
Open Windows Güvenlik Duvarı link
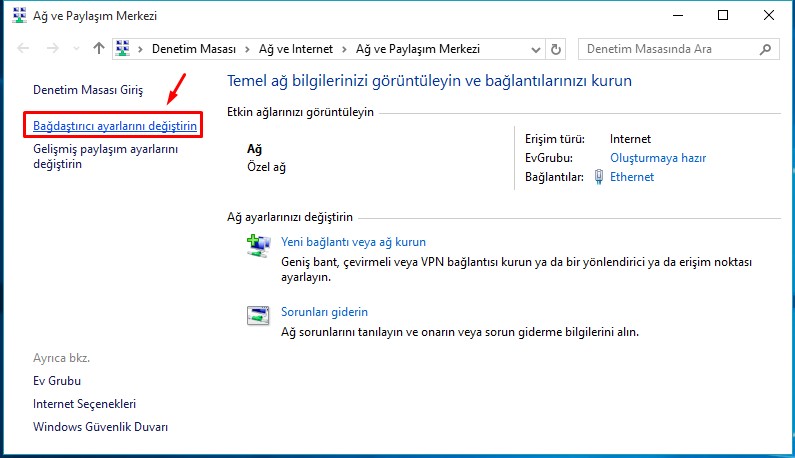100,427
